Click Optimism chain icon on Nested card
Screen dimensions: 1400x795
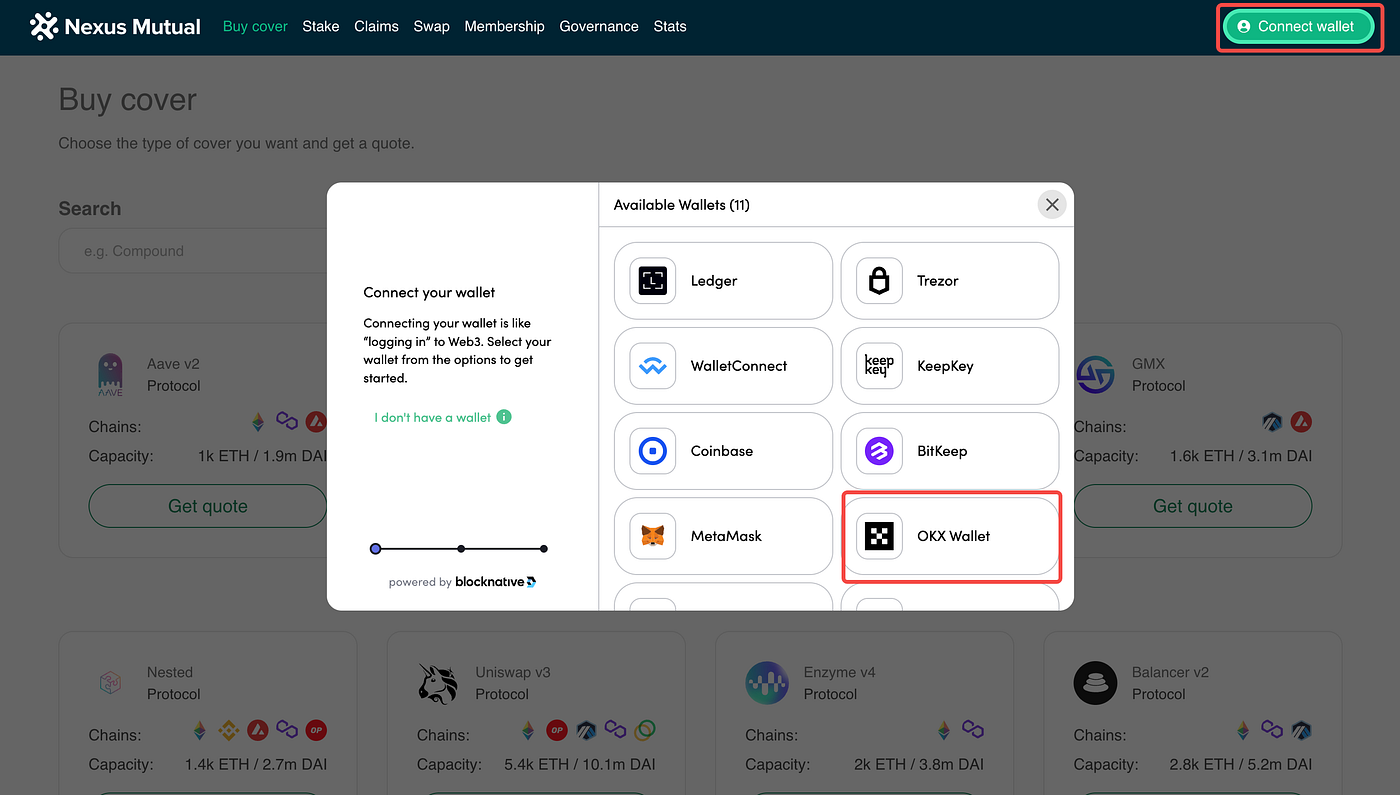click(x=316, y=730)
